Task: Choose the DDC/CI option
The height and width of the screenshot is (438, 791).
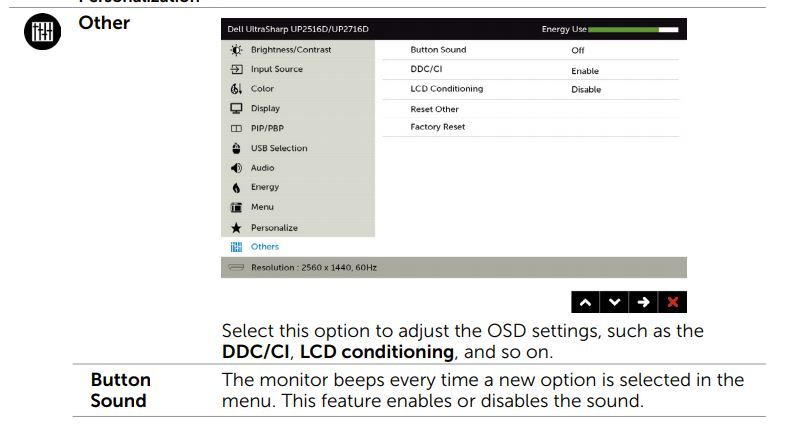Action: pos(426,69)
